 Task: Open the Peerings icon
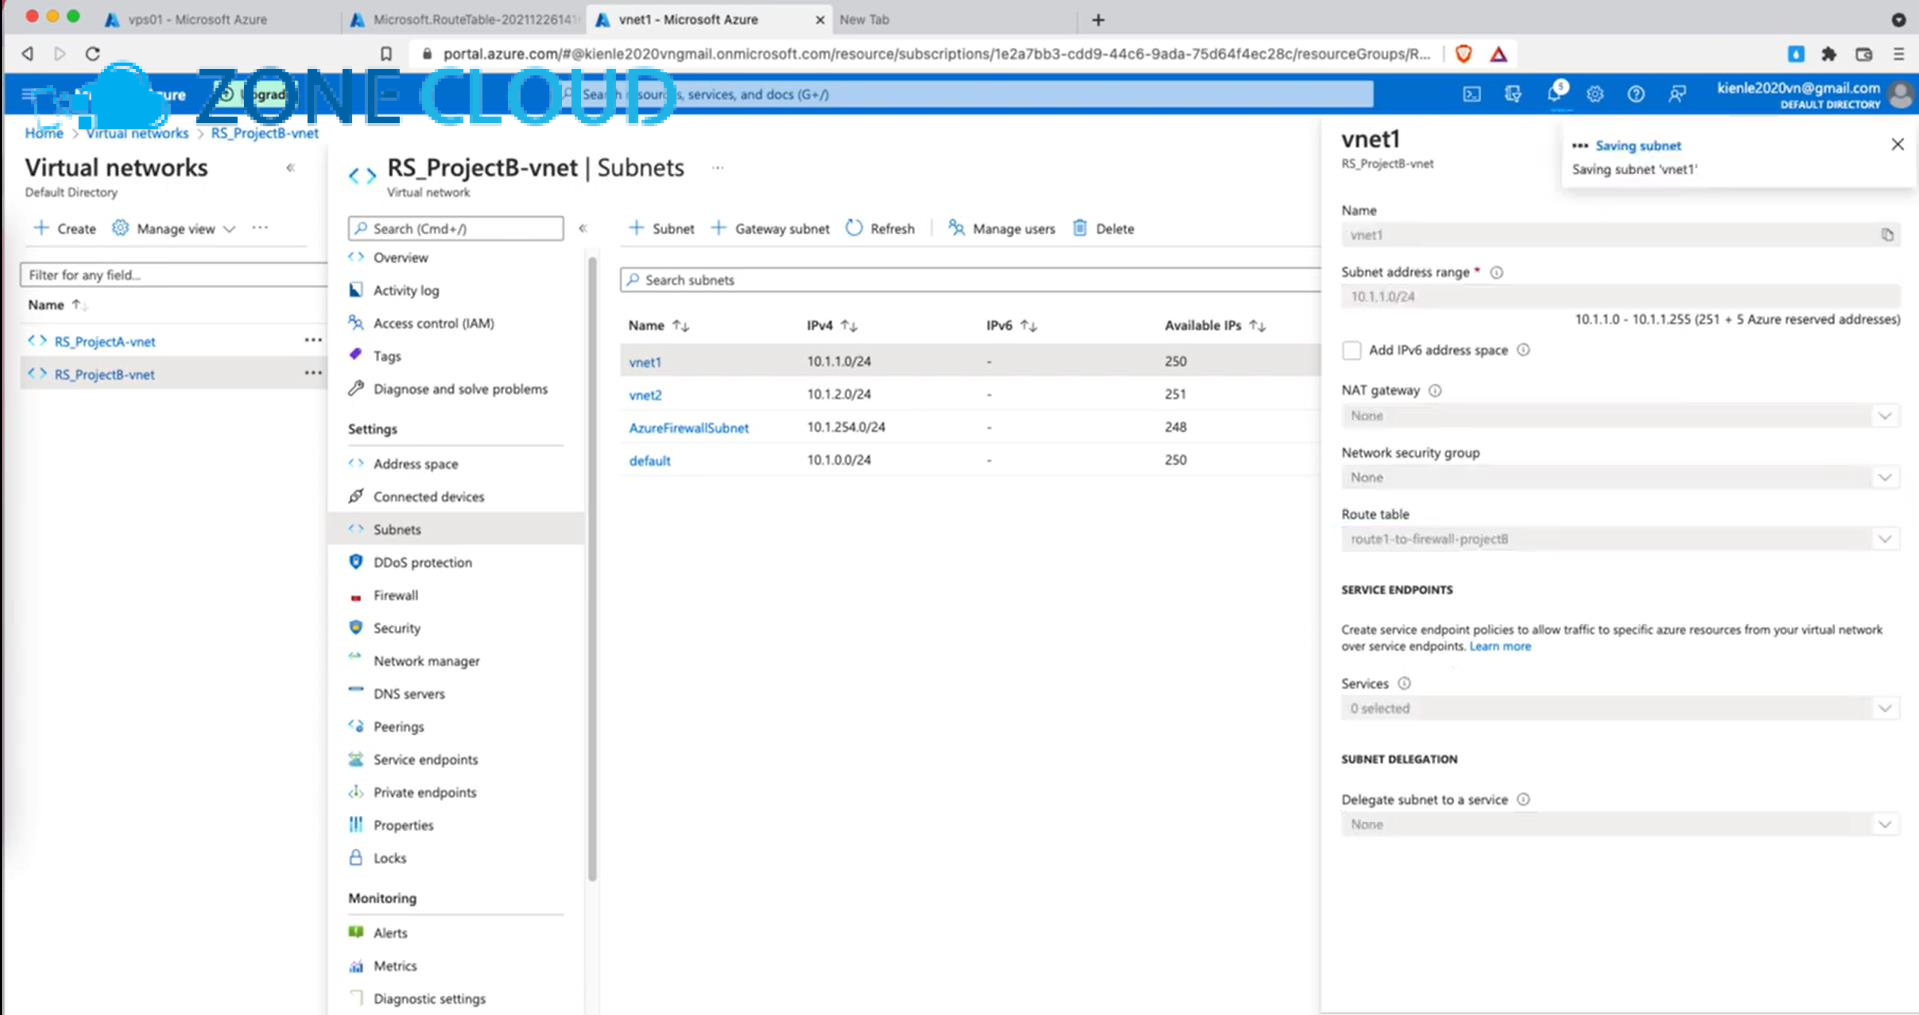(x=356, y=726)
